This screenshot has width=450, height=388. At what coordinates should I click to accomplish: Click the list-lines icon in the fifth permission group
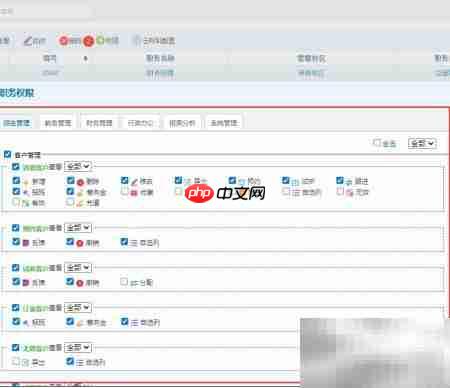(x=80, y=363)
